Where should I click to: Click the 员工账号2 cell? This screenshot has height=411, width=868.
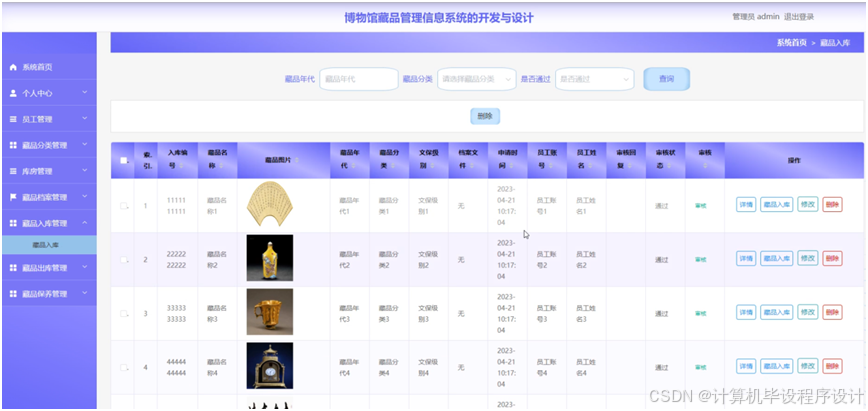point(546,259)
